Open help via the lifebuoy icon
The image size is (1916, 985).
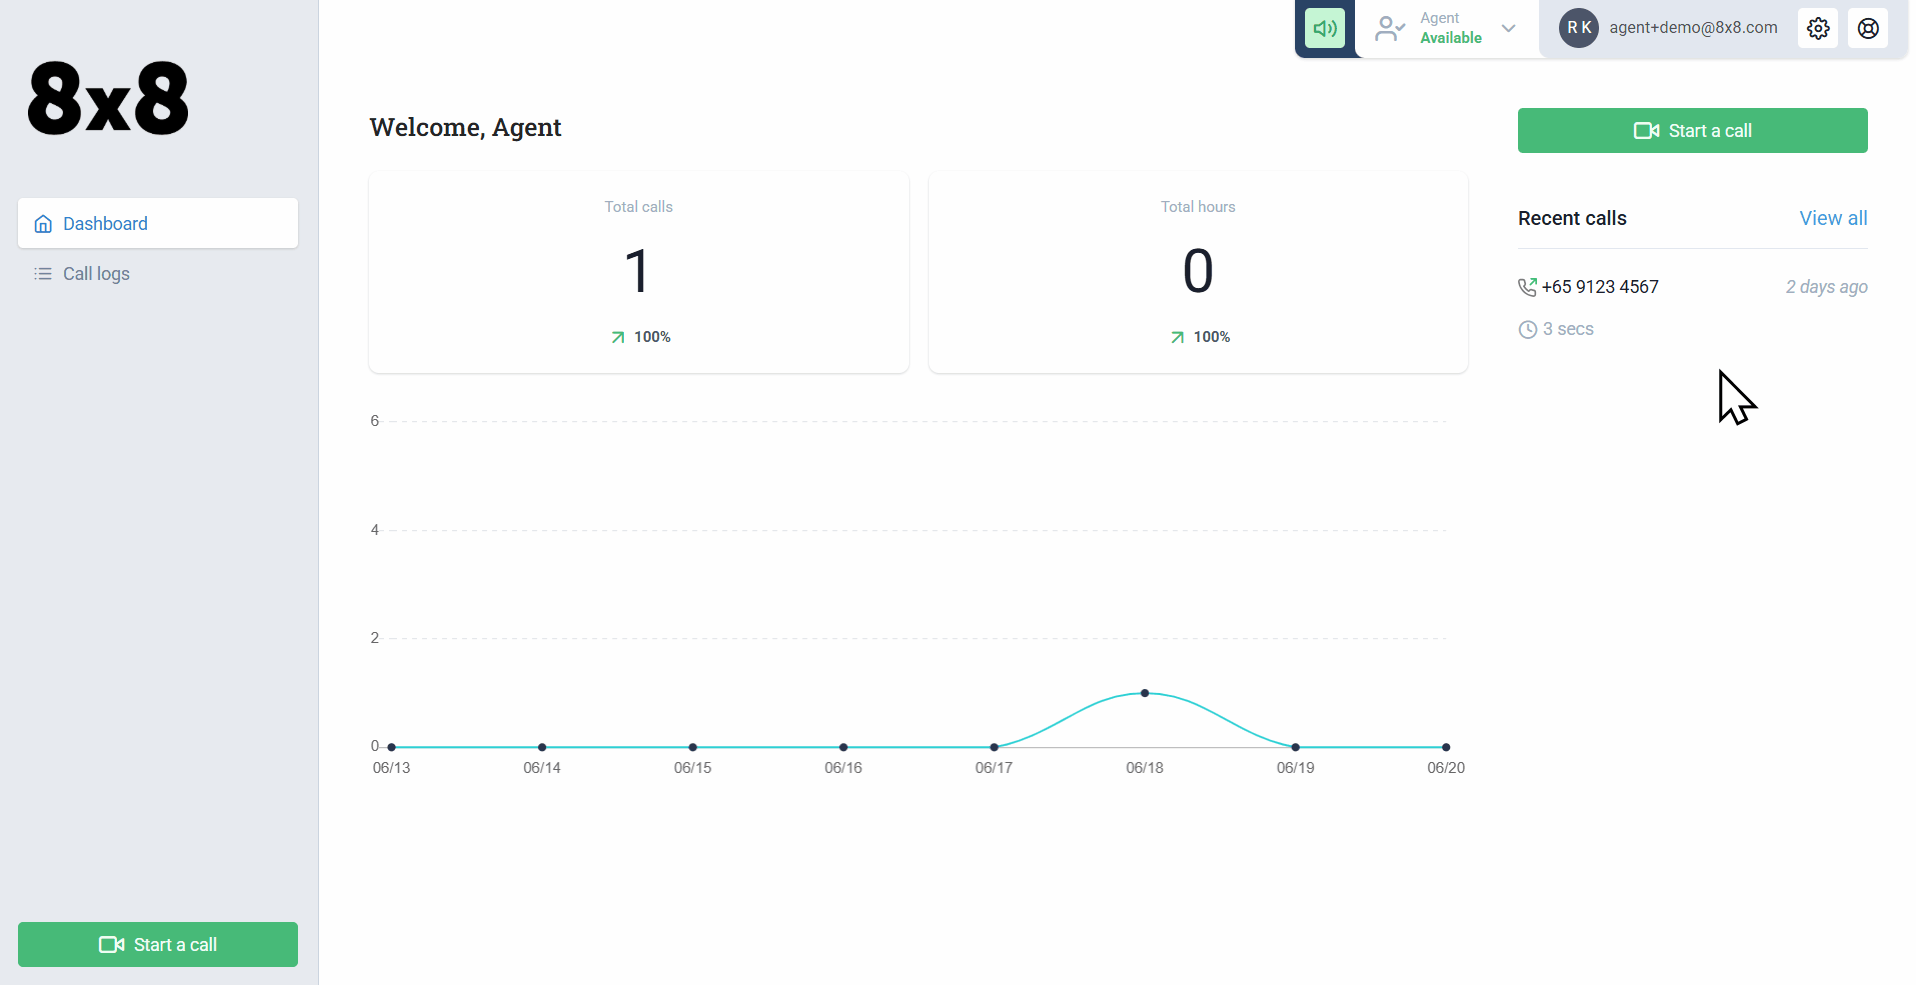1867,29
